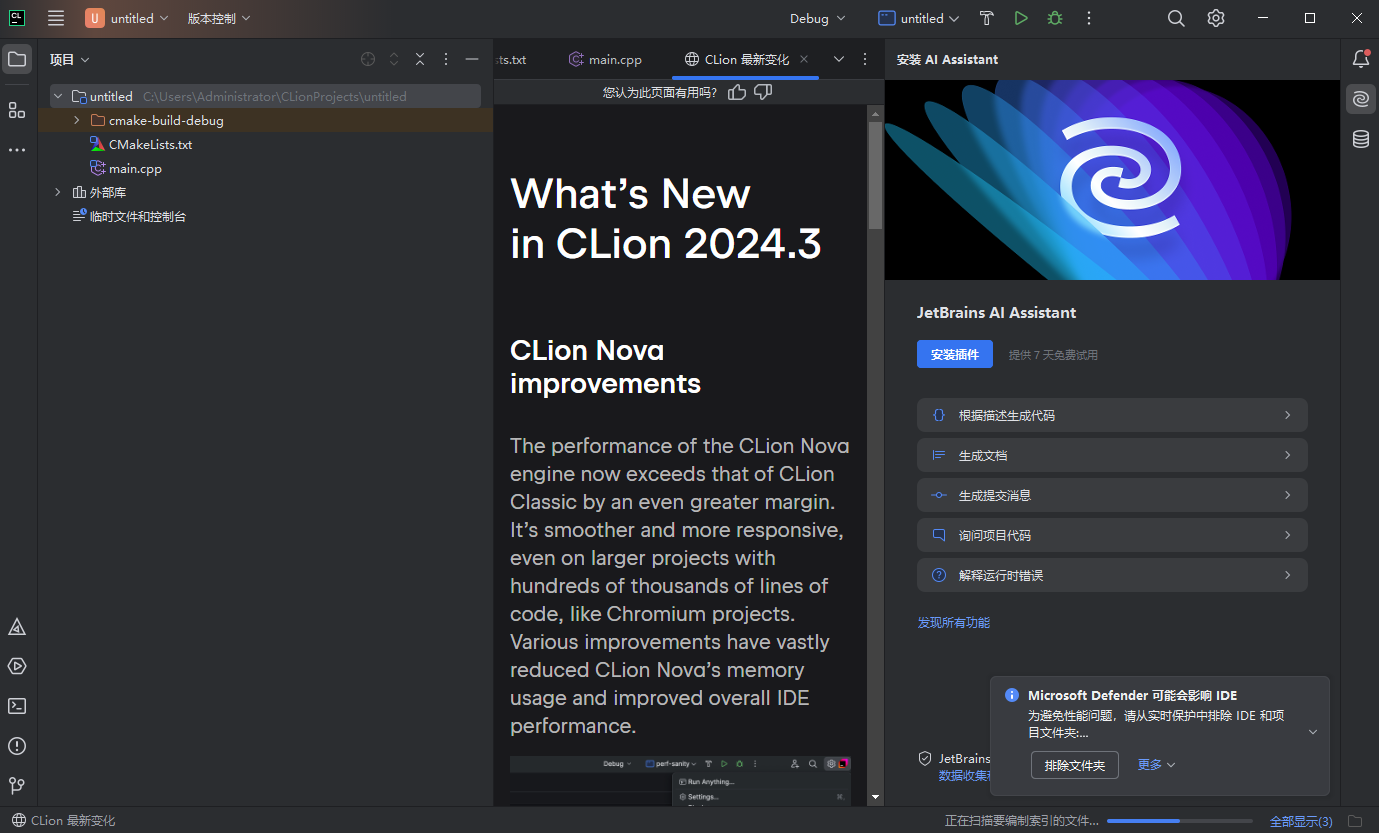Screen dimensions: 1379x833
Task: Open the 版本控制 menu
Action: point(219,18)
